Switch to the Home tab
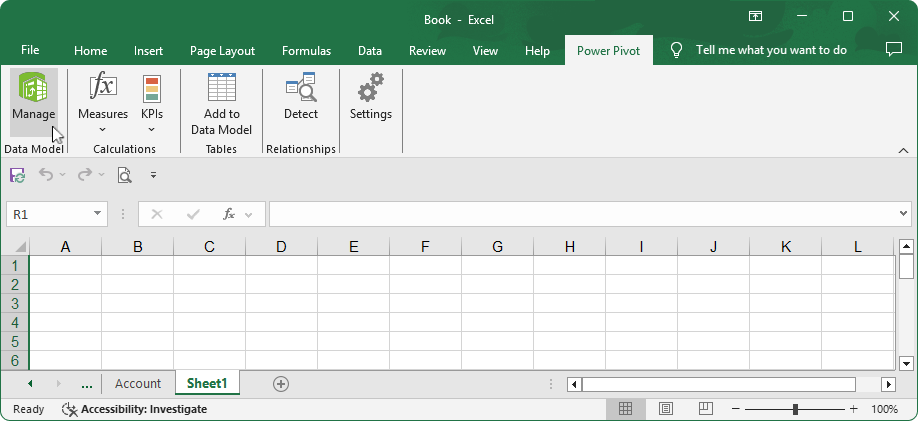 (x=90, y=51)
